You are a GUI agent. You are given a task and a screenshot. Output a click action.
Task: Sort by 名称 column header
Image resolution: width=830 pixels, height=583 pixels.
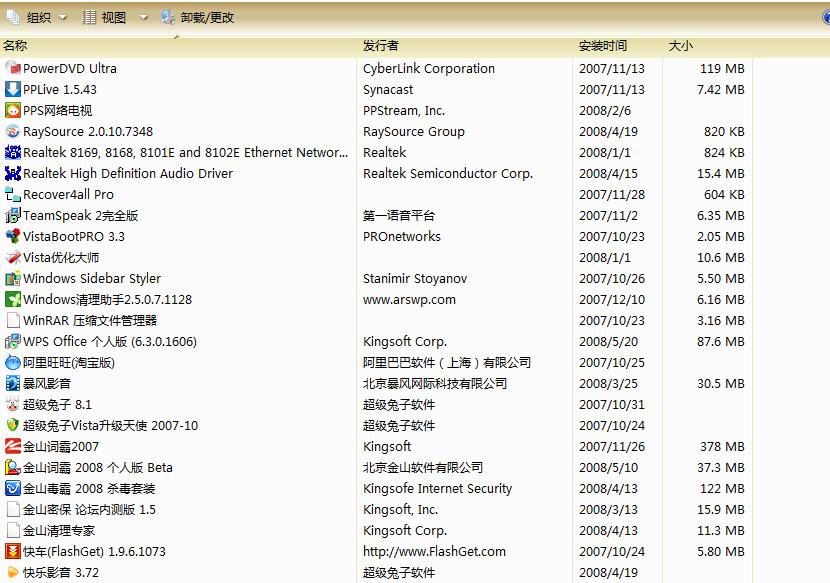(179, 46)
